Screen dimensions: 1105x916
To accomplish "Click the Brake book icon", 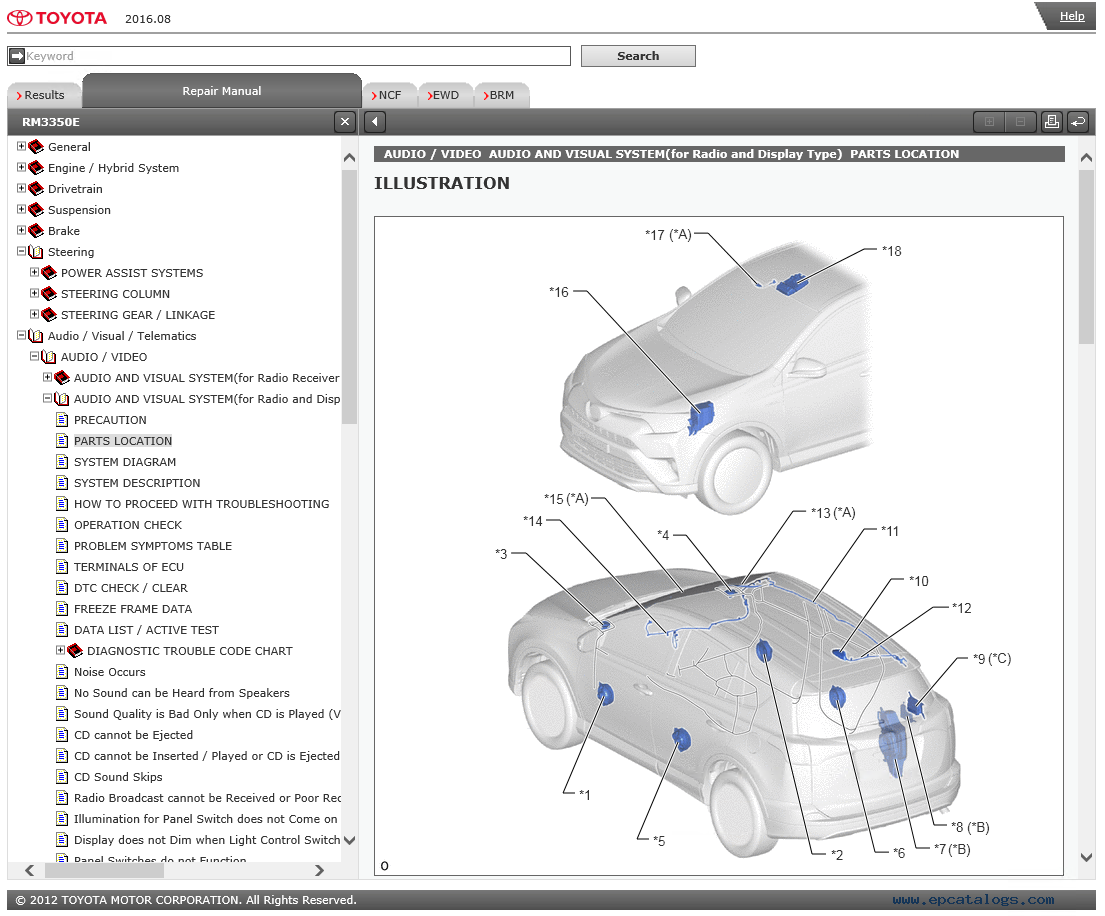I will tap(36, 231).
